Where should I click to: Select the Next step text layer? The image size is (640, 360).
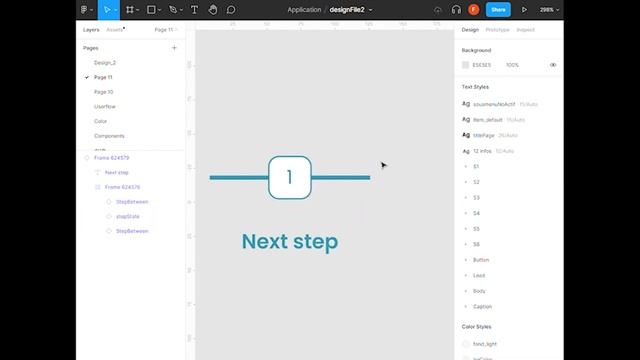(117, 172)
